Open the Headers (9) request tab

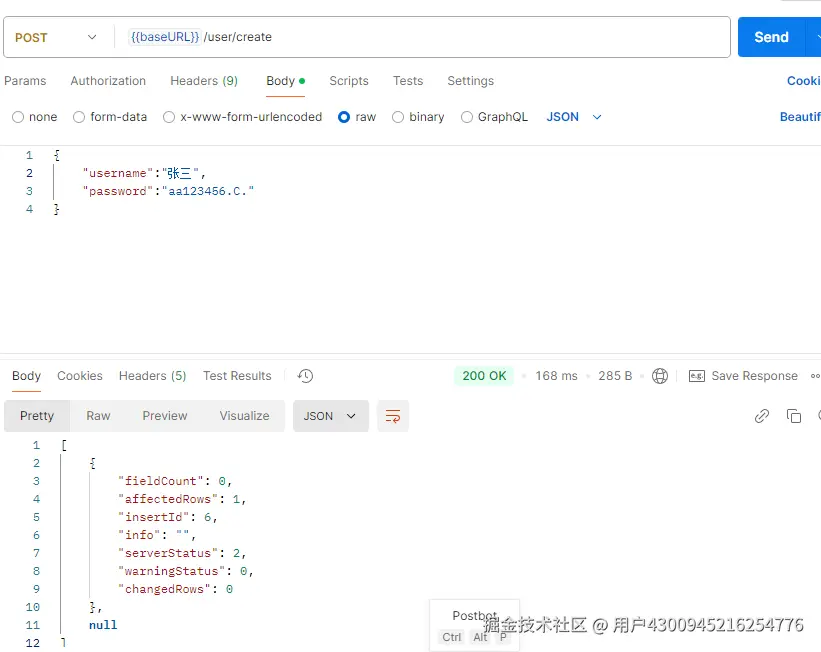(x=204, y=81)
